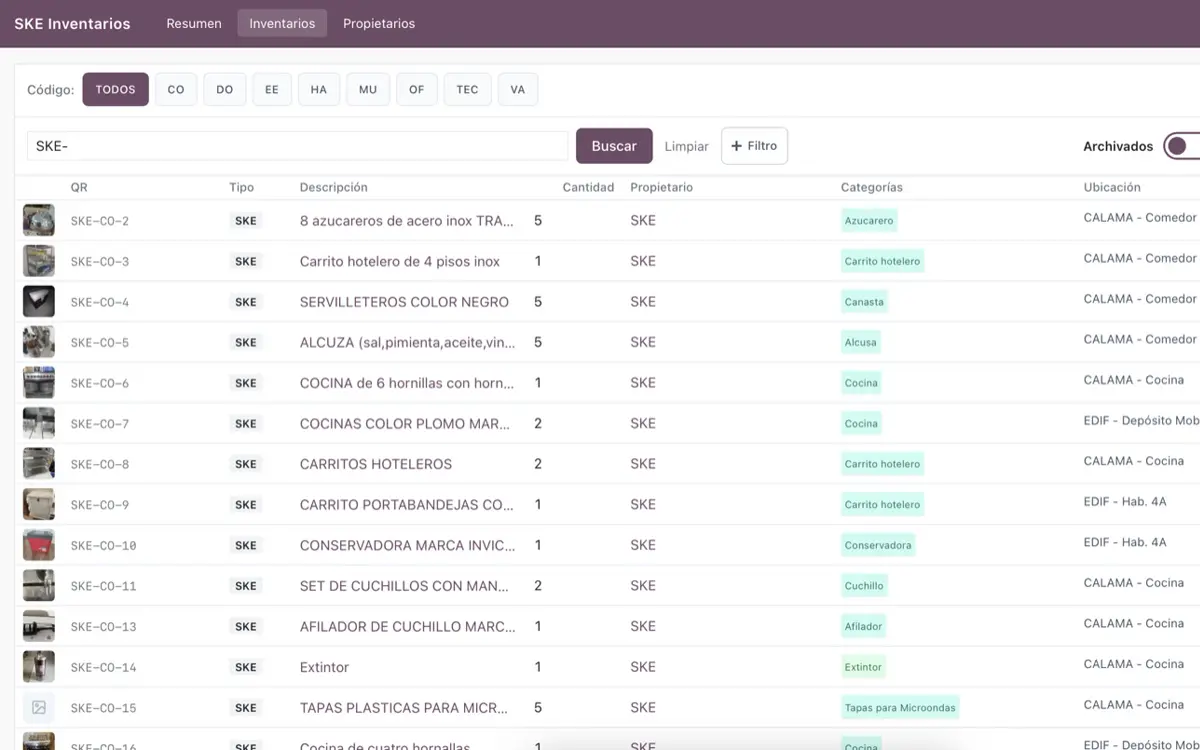Open thumbnail of SKE-CO-4 item

tap(39, 301)
